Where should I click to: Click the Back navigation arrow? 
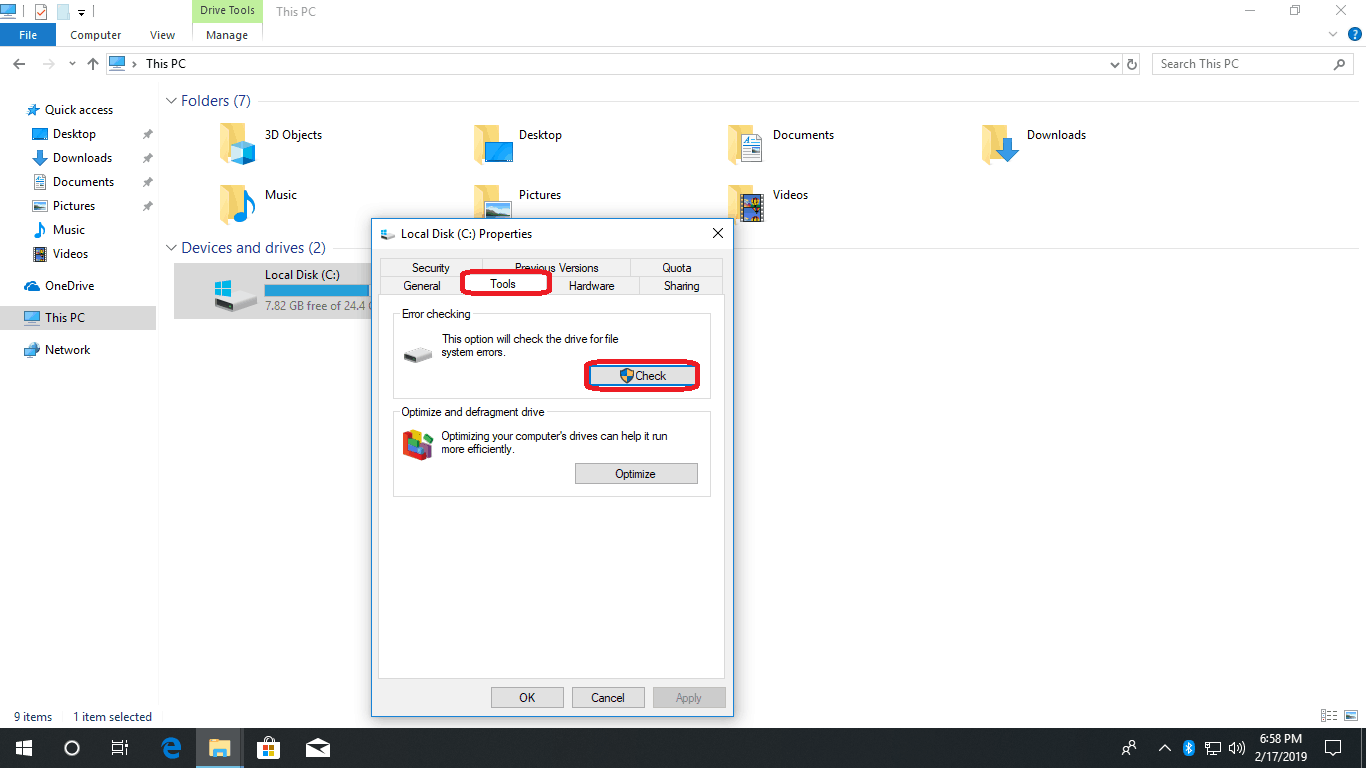point(19,64)
